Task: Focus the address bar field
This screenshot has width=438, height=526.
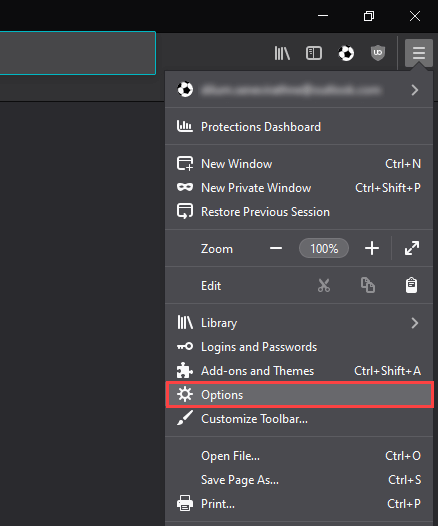Action: (78, 53)
